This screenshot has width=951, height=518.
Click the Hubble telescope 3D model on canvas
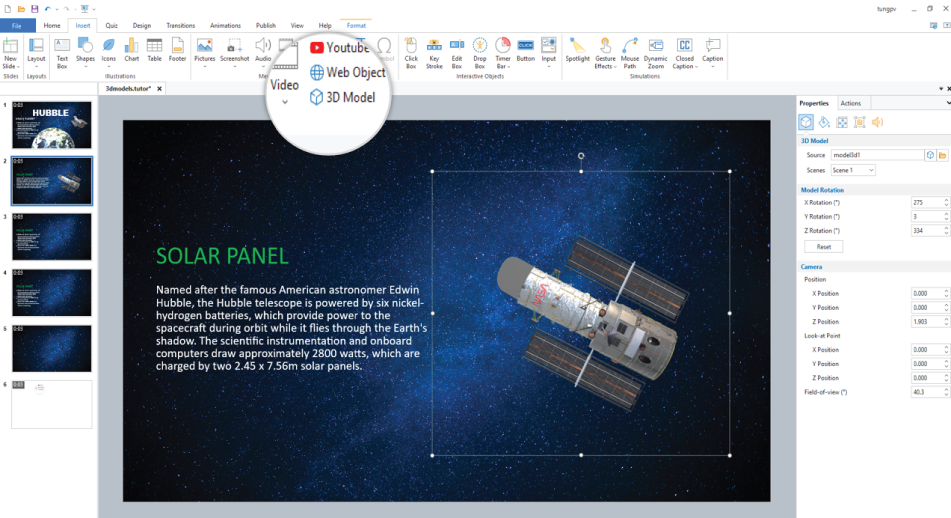pyautogui.click(x=593, y=323)
